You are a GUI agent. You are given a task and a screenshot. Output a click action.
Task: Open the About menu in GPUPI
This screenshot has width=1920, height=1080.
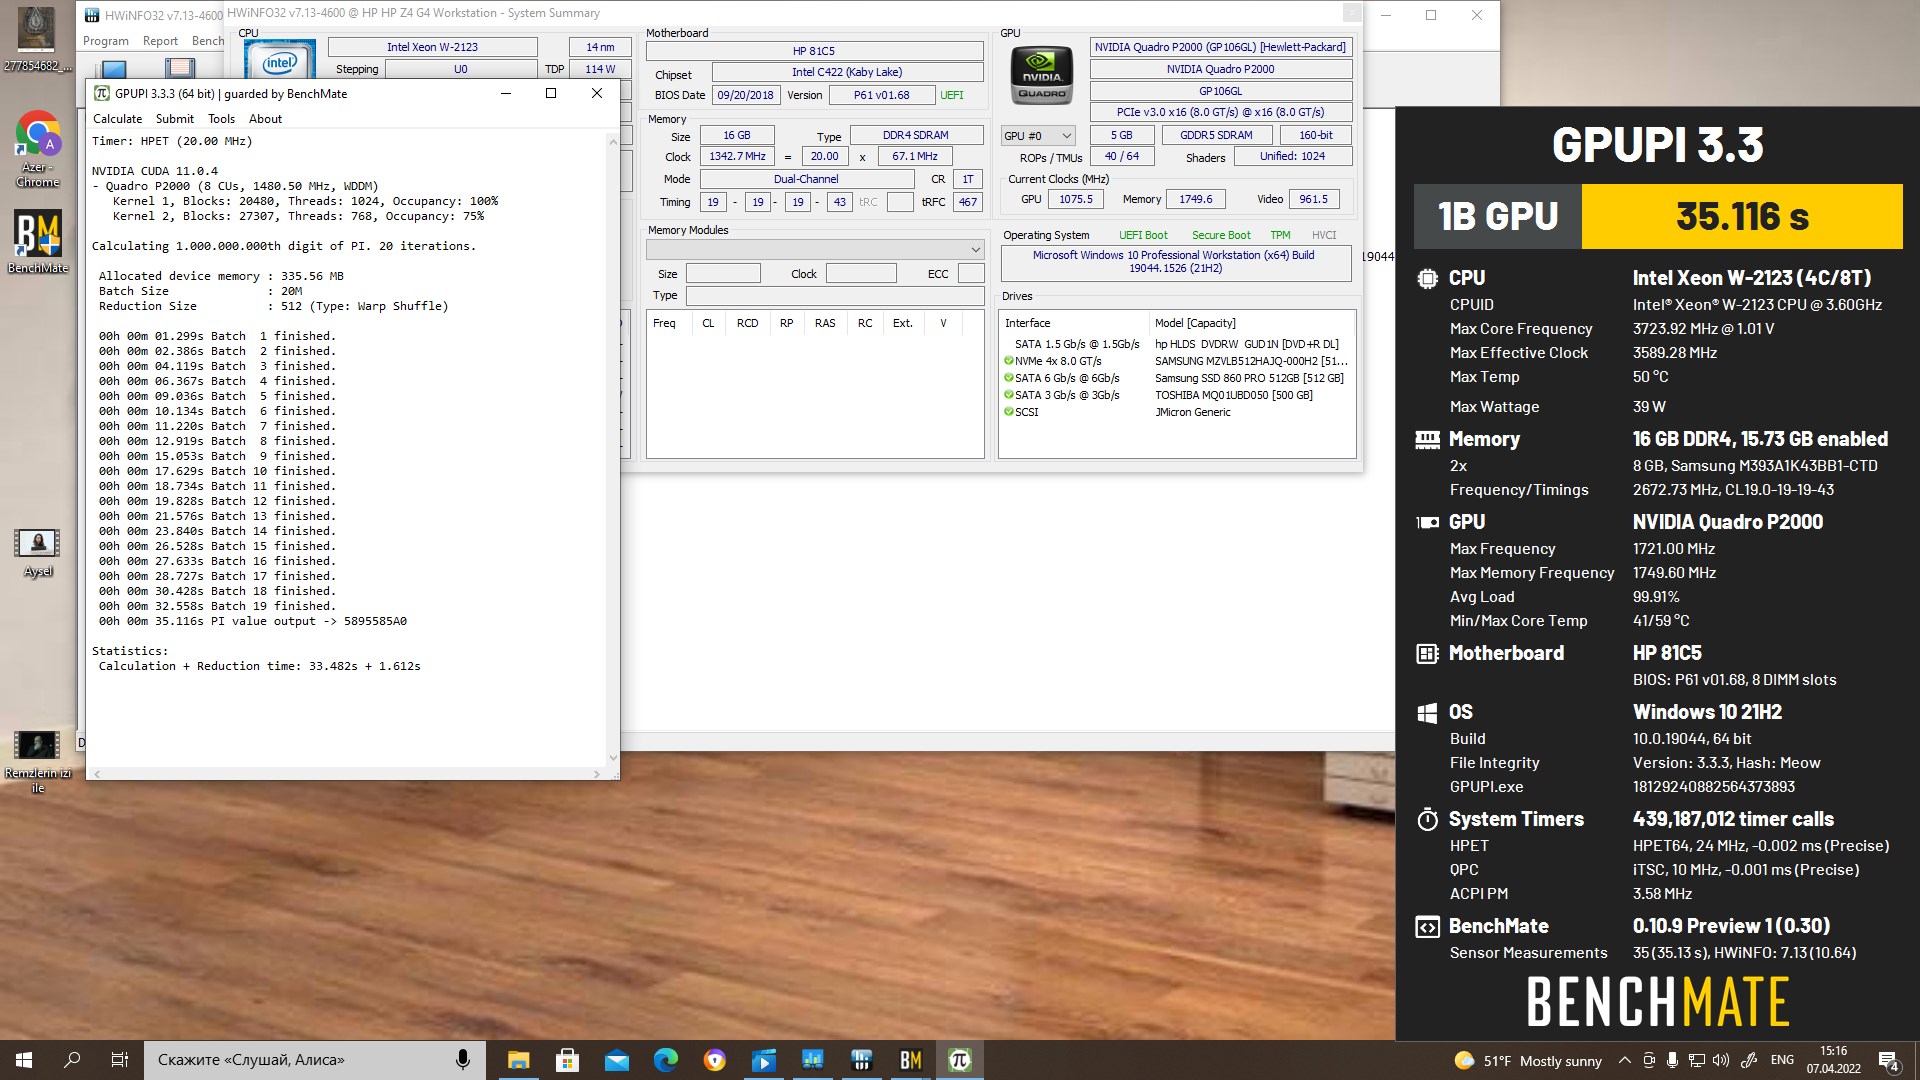[x=265, y=118]
